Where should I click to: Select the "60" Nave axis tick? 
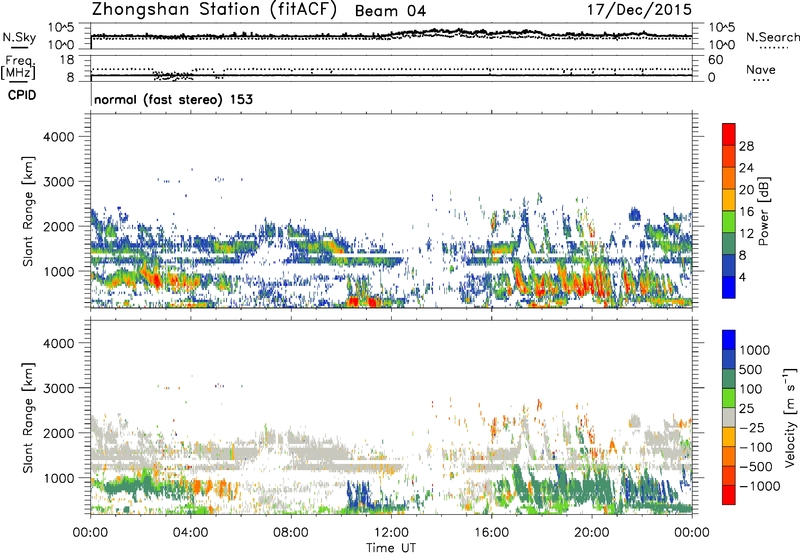click(x=715, y=60)
